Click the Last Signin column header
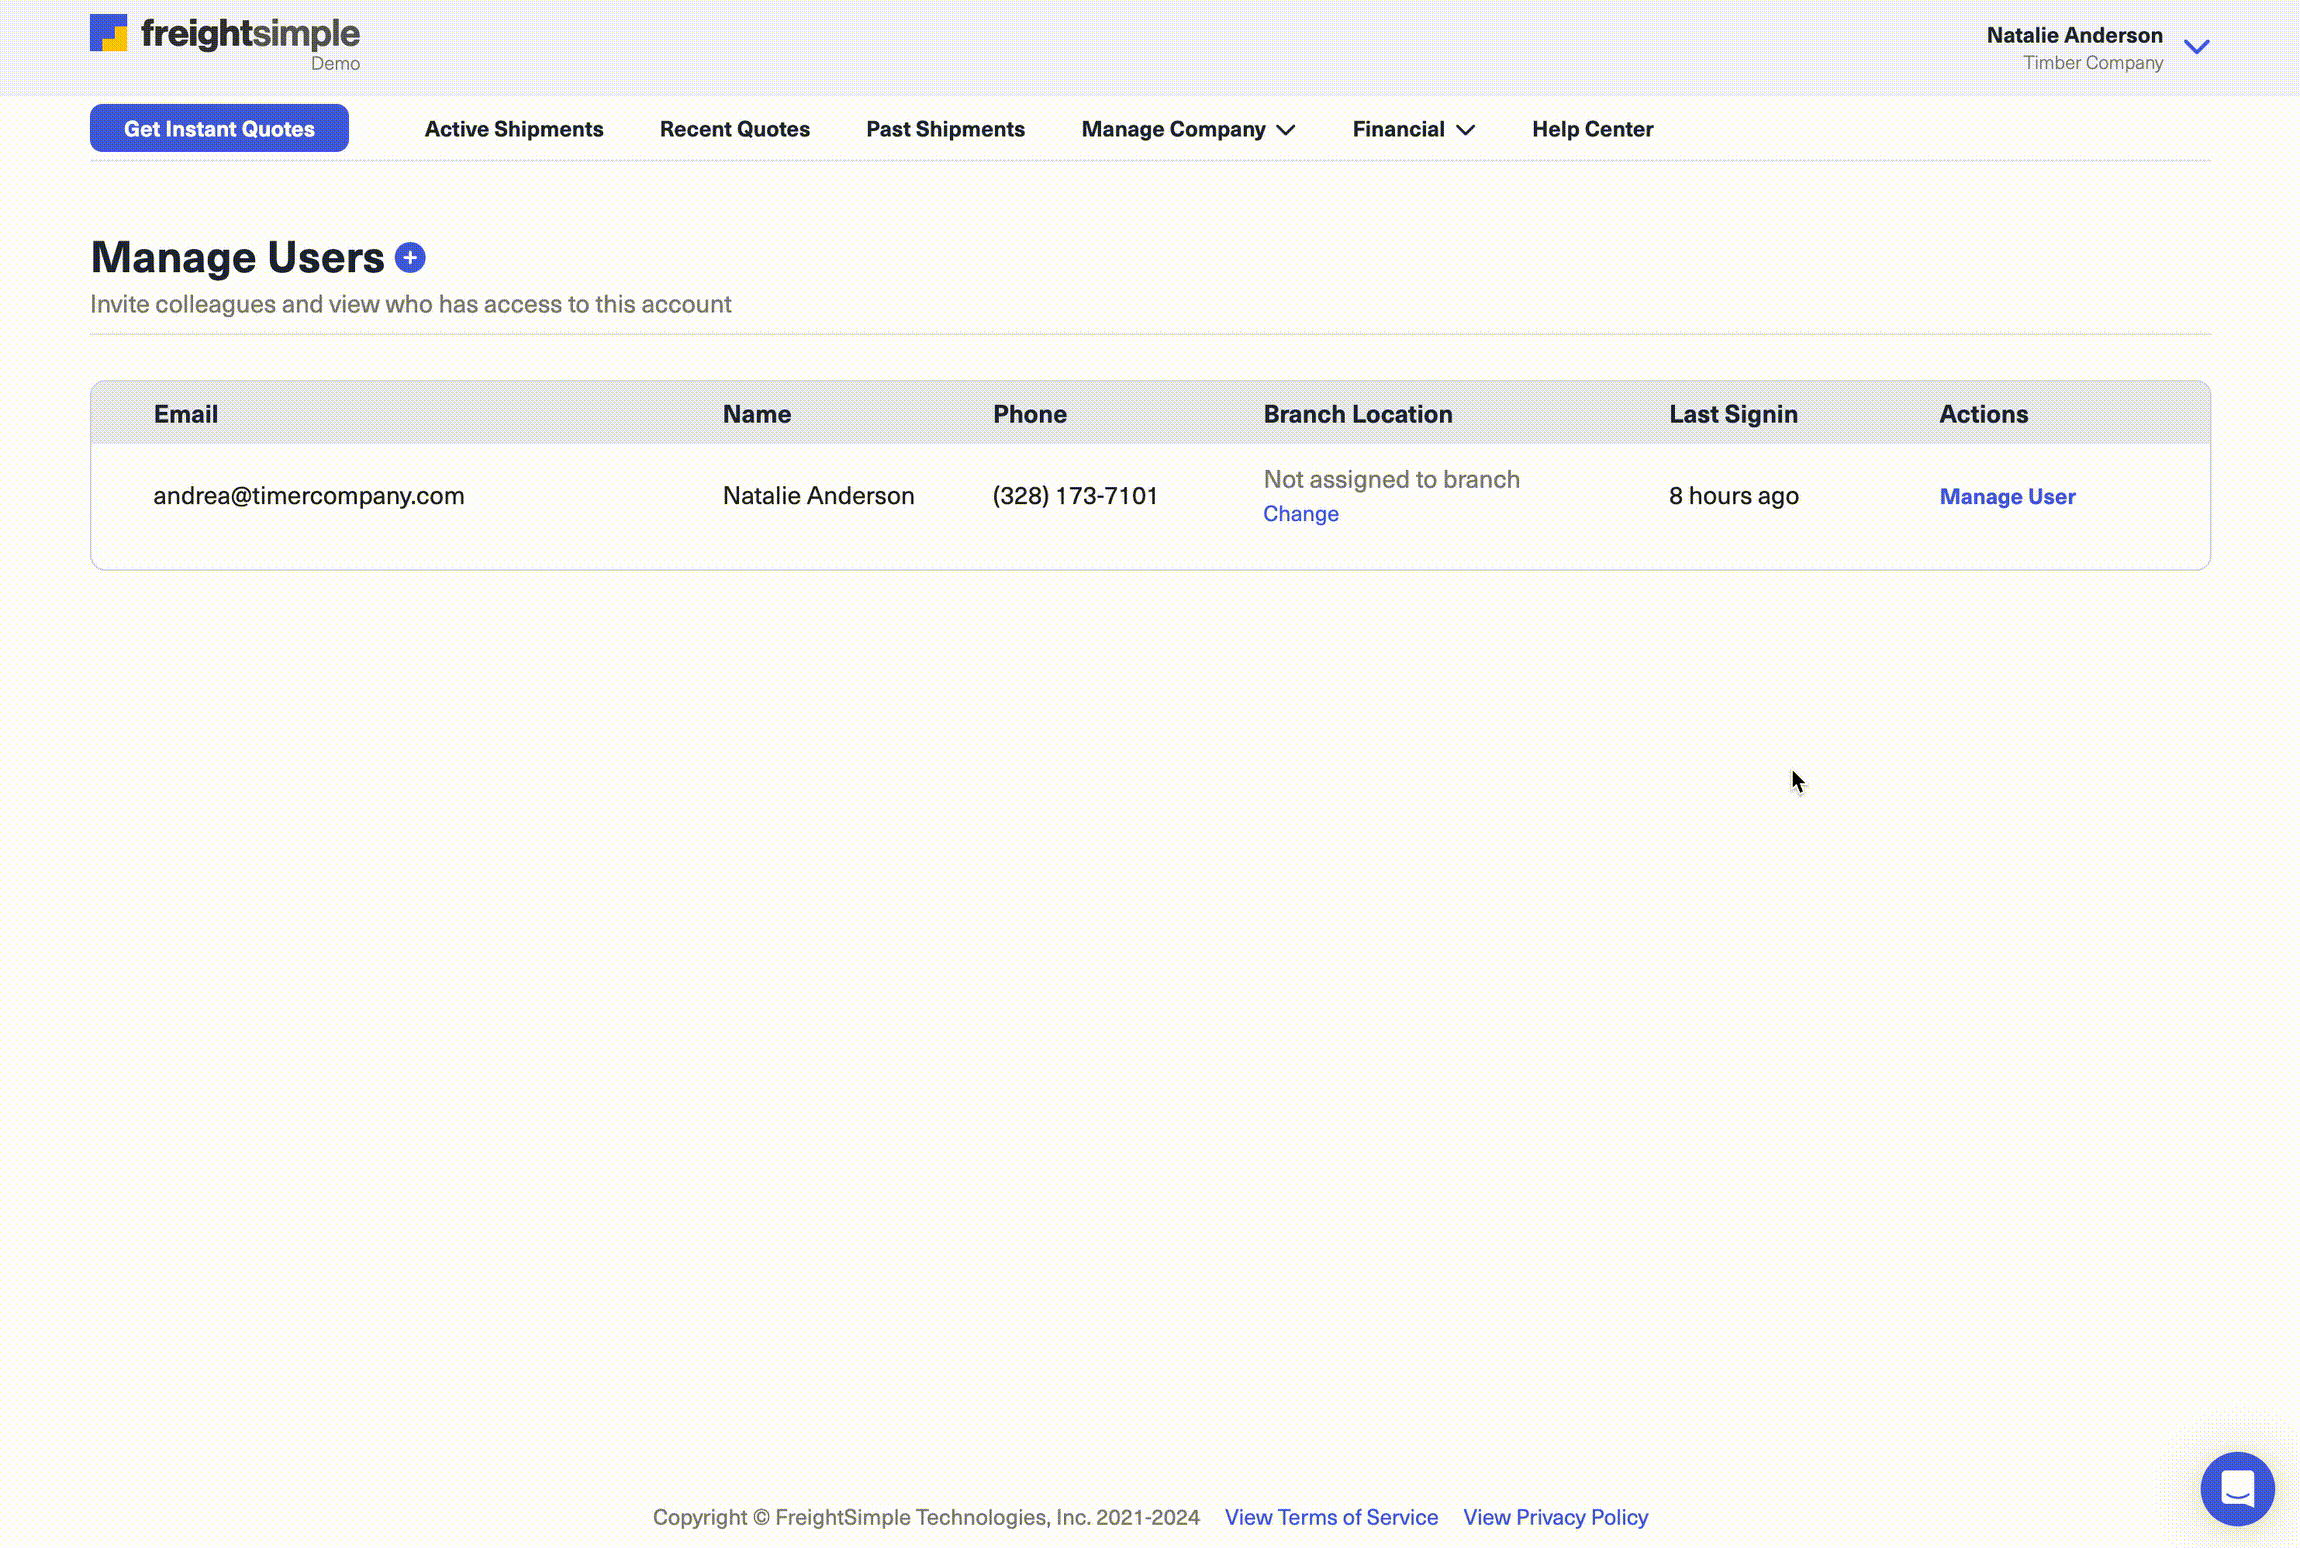The width and height of the screenshot is (2300, 1548). (1733, 414)
